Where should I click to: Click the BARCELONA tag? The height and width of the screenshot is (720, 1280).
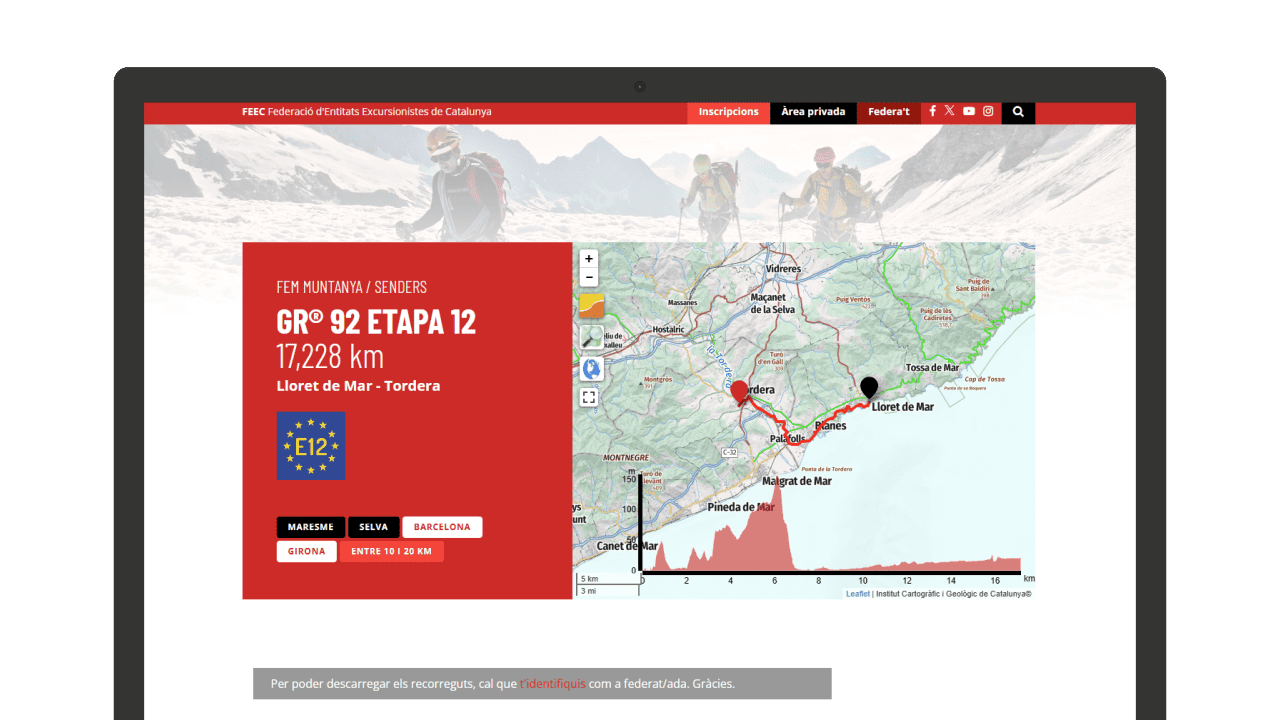tap(442, 527)
